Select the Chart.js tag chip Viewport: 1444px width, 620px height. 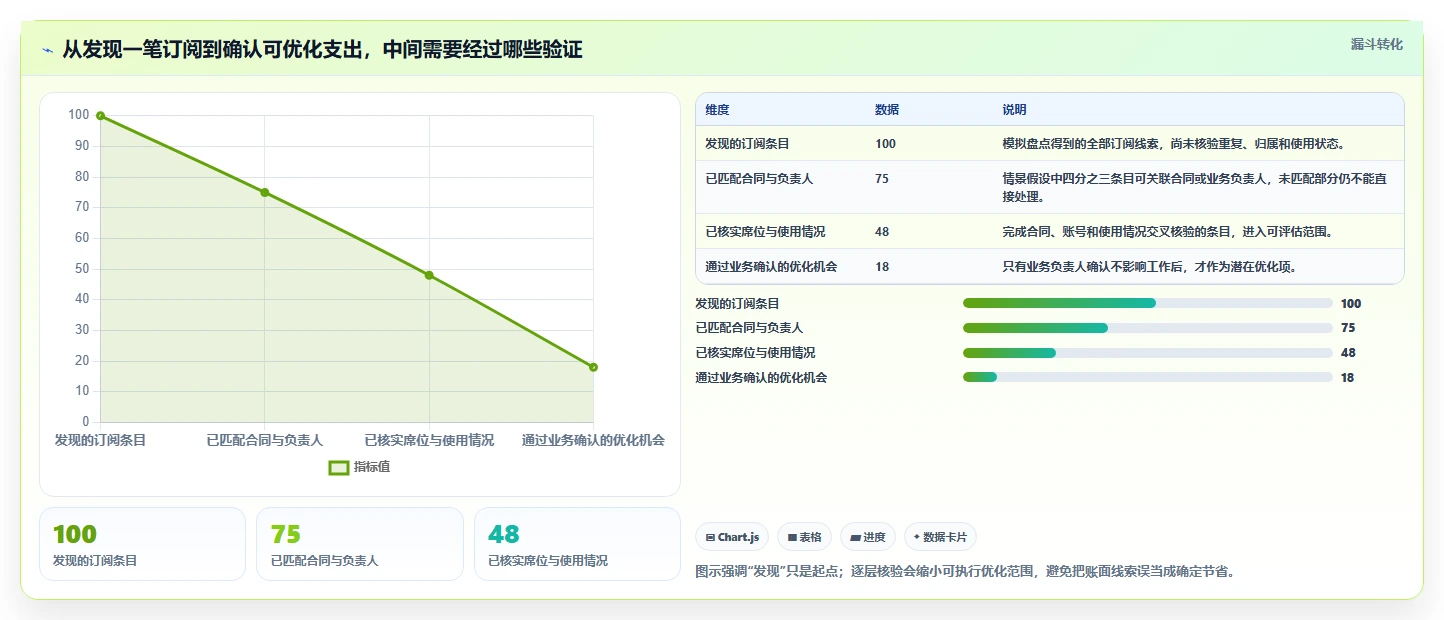coord(732,537)
